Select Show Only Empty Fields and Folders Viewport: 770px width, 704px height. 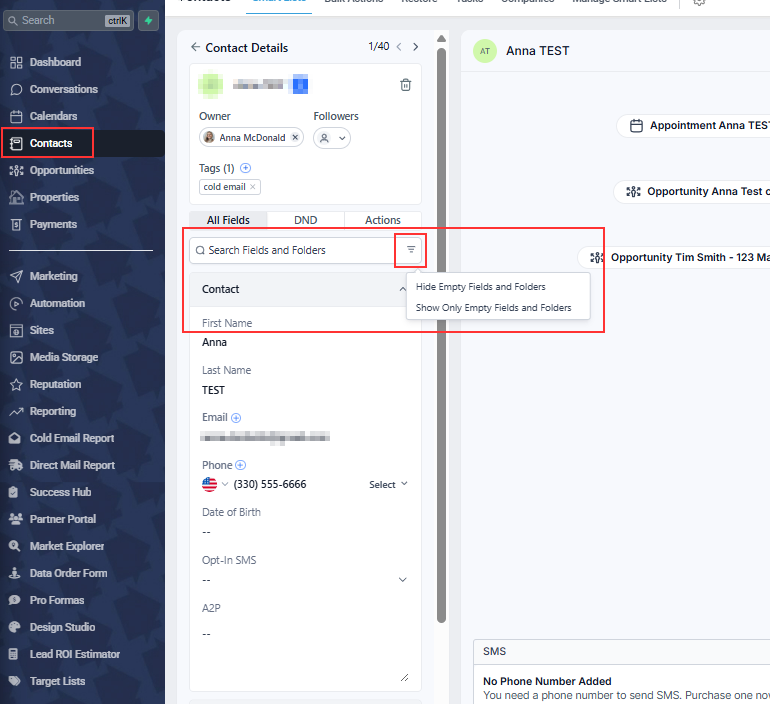coord(494,308)
